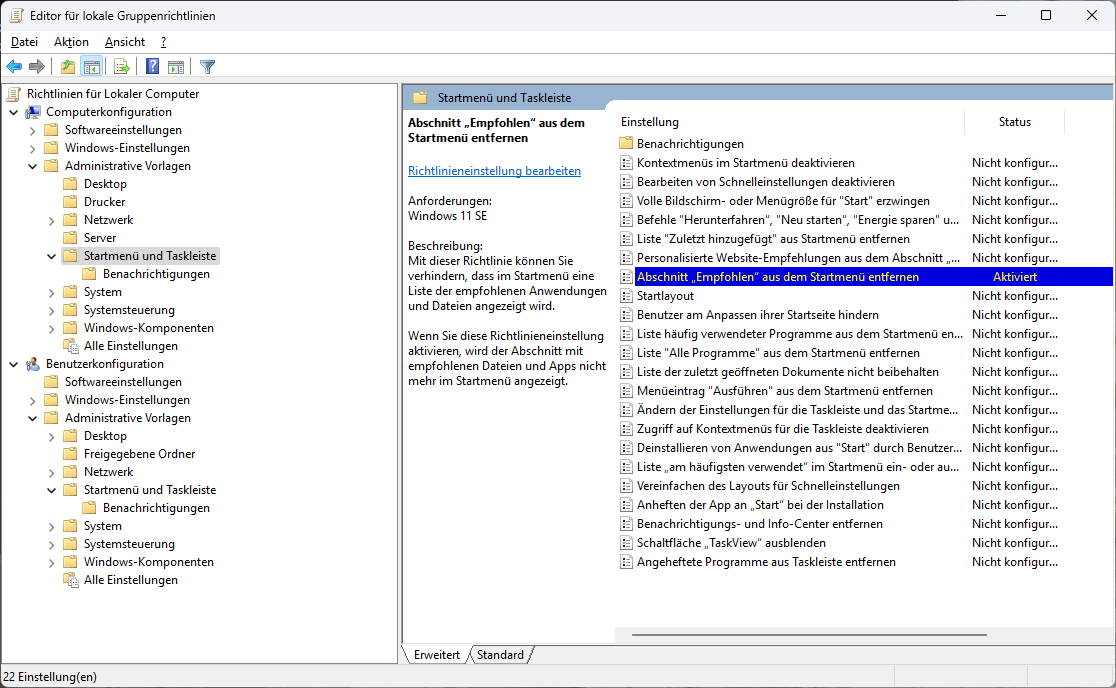Select 'Benutzer am Anpassen ihrer Startseite hindern'

pyautogui.click(x=757, y=315)
